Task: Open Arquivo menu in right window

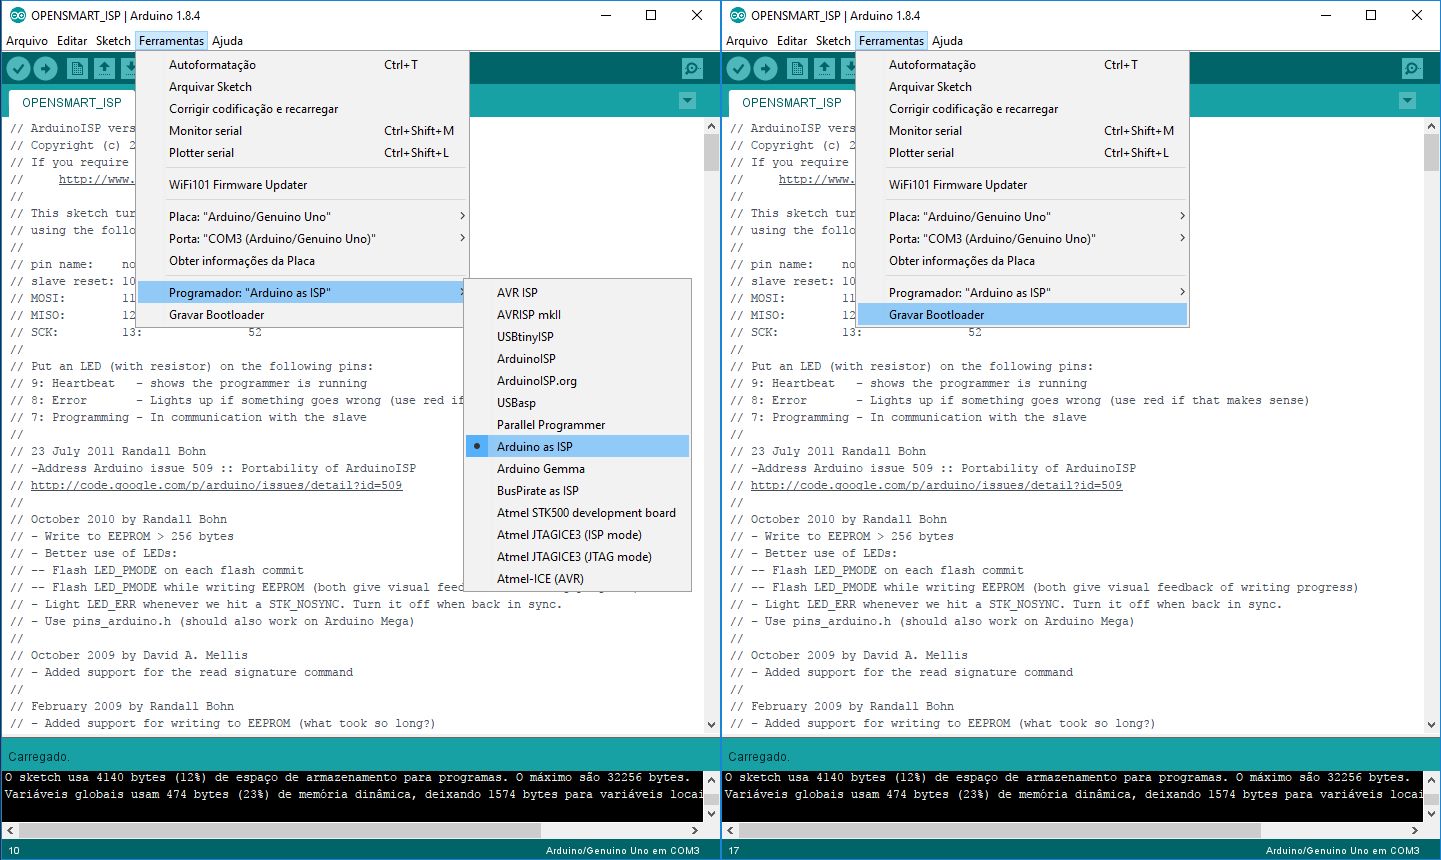Action: point(747,41)
